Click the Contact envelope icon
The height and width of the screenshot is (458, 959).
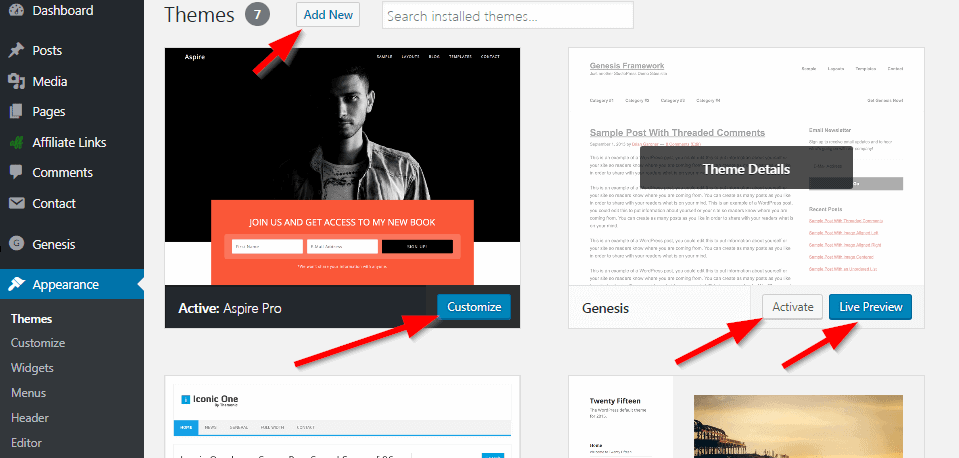pos(17,204)
